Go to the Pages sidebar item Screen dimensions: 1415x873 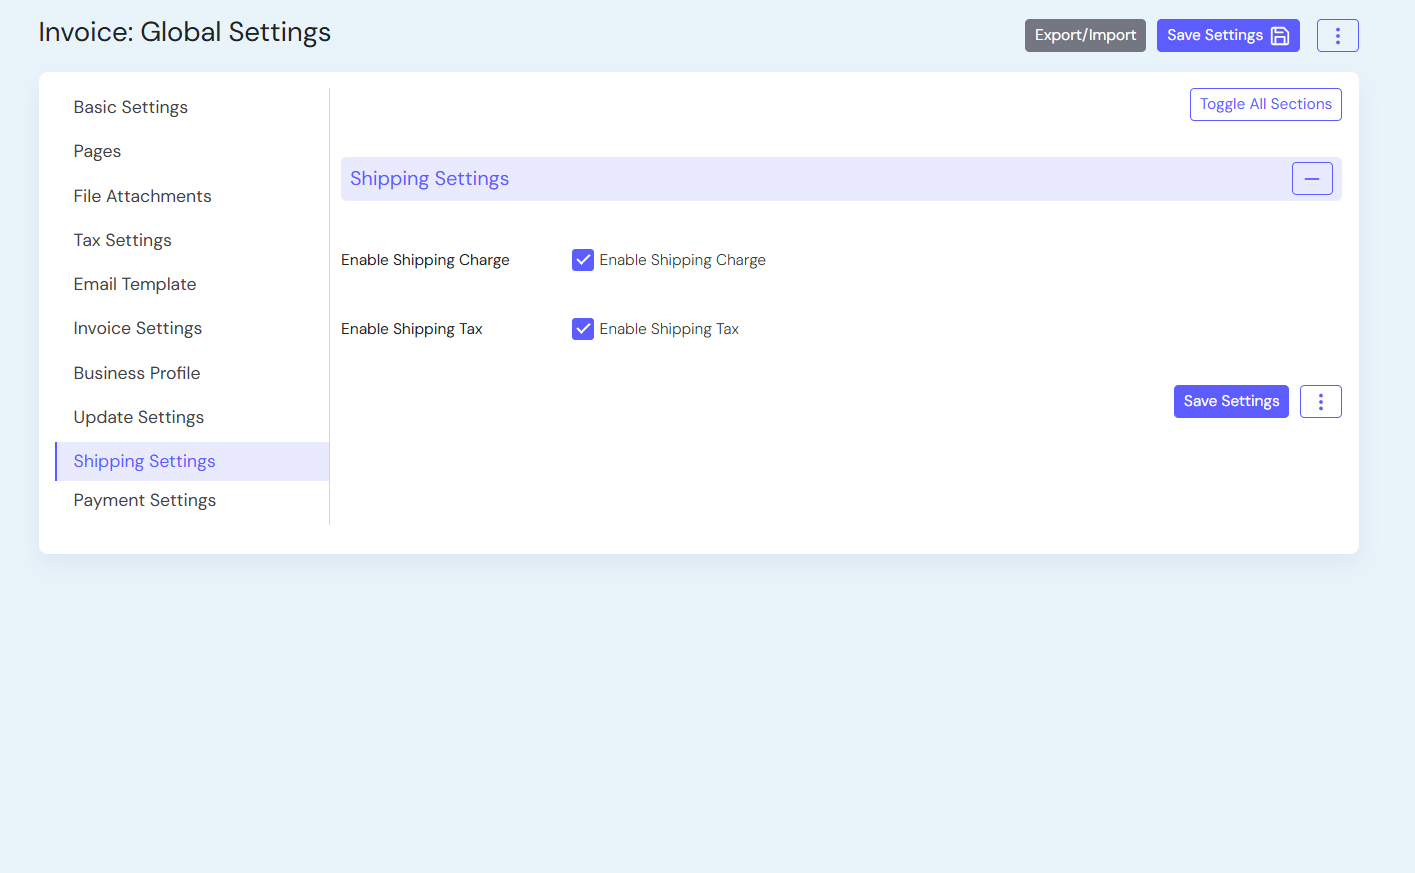coord(97,151)
